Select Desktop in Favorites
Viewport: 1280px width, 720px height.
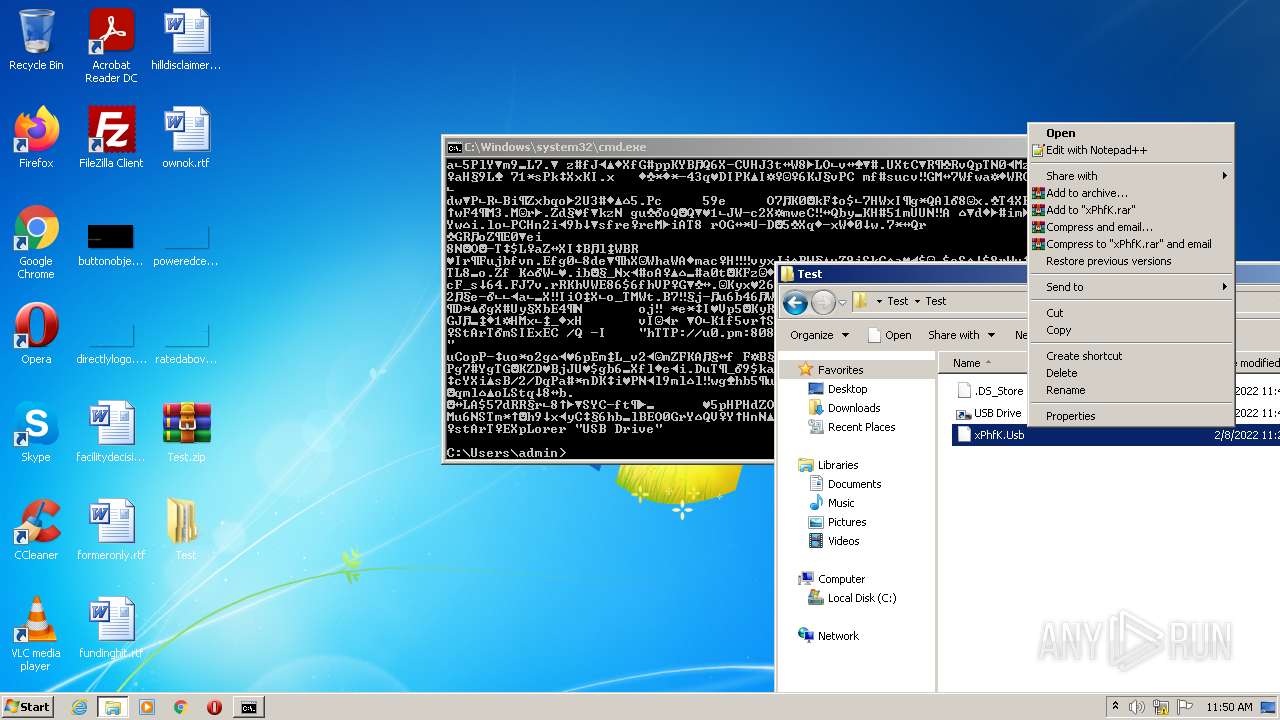coord(847,389)
